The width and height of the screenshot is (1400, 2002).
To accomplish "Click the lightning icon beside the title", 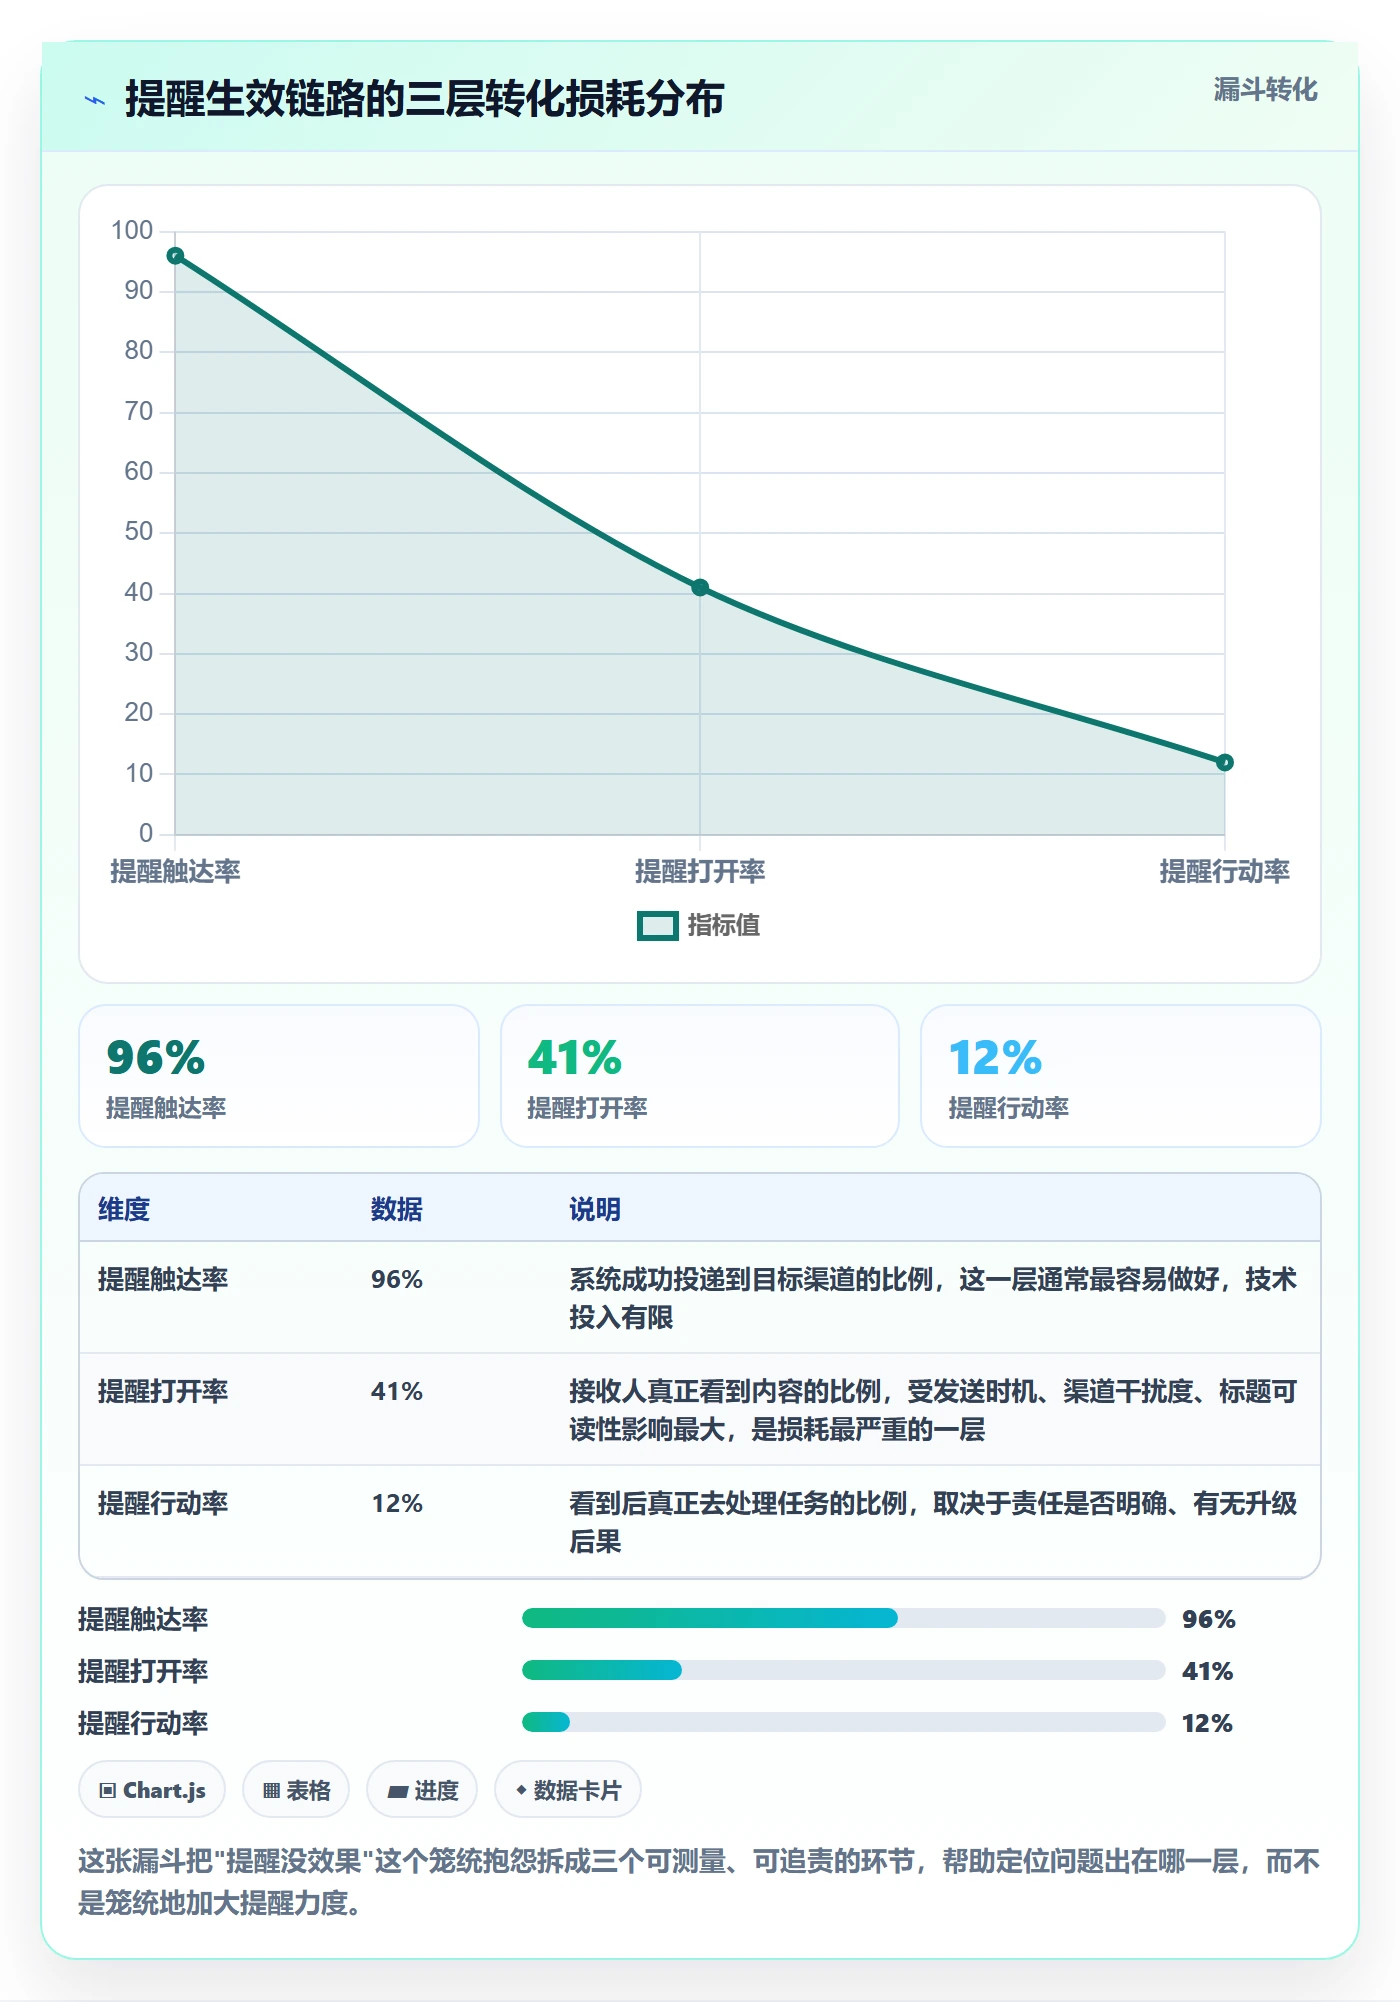I will 95,100.
